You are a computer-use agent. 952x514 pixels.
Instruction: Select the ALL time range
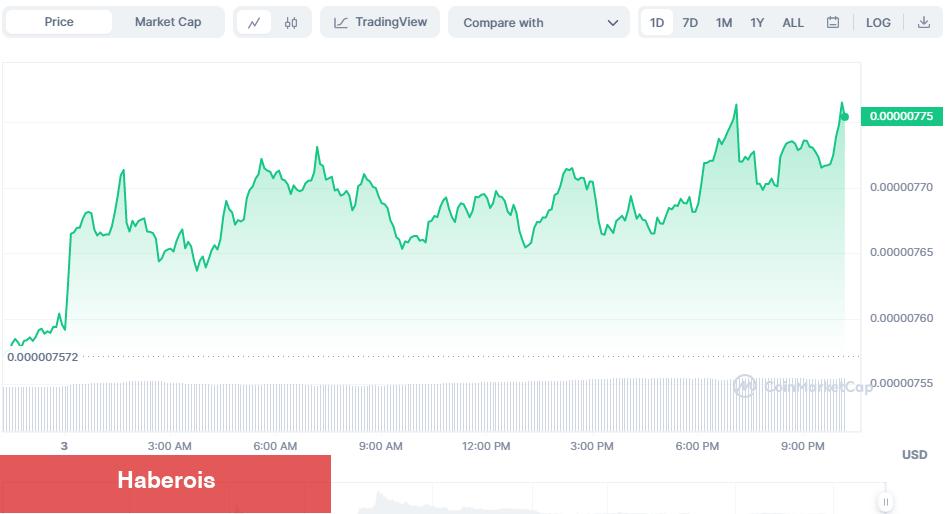click(x=793, y=22)
